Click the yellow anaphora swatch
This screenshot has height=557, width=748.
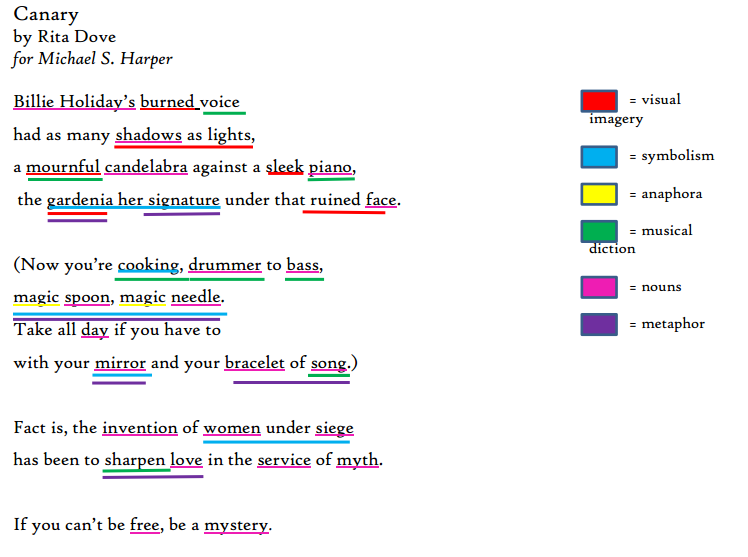599,194
